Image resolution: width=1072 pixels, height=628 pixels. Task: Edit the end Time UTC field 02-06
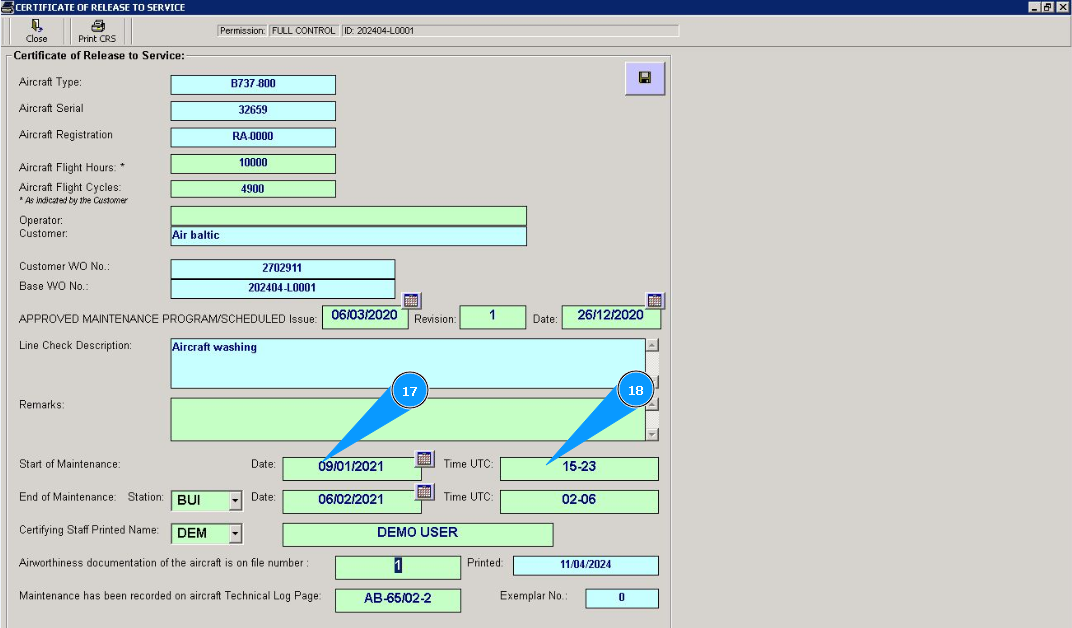(x=580, y=501)
